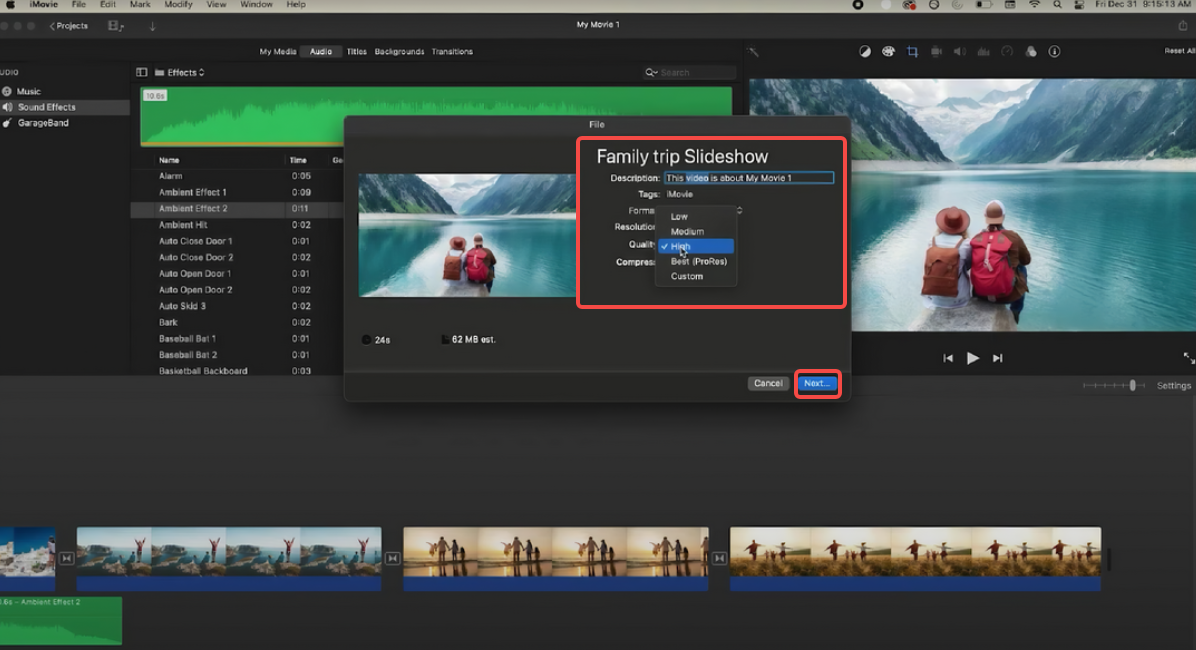Choose Medium from the quality options
Image resolution: width=1196 pixels, height=650 pixels.
(x=686, y=231)
